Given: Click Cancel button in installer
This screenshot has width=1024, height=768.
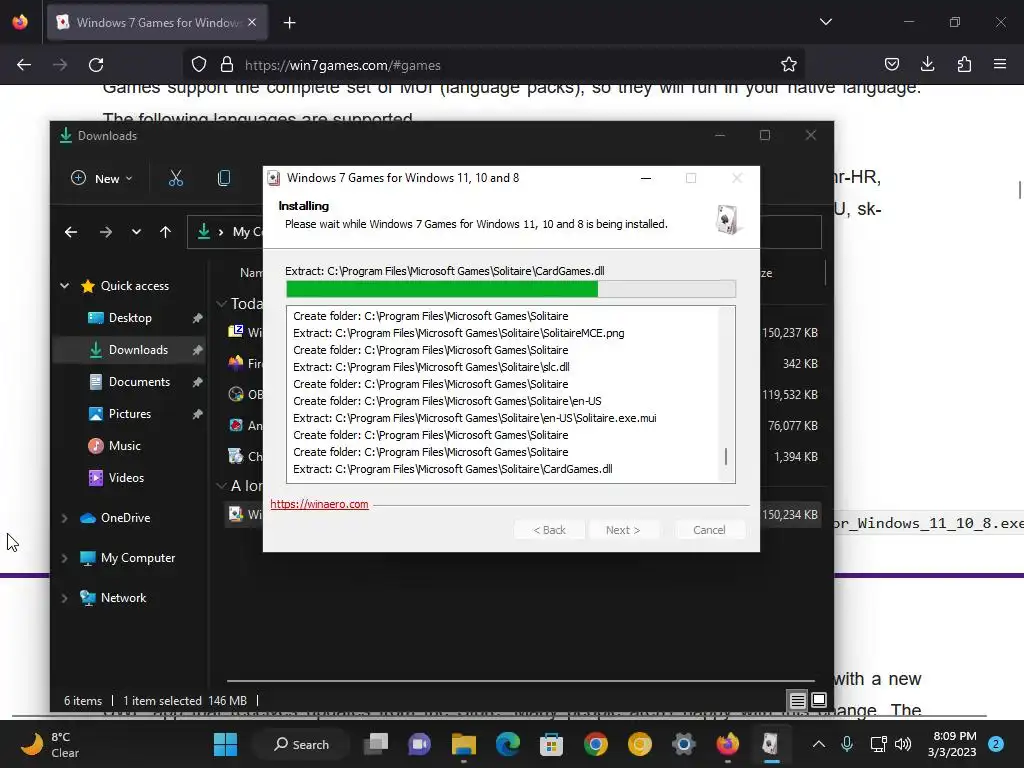Looking at the screenshot, I should click(709, 530).
